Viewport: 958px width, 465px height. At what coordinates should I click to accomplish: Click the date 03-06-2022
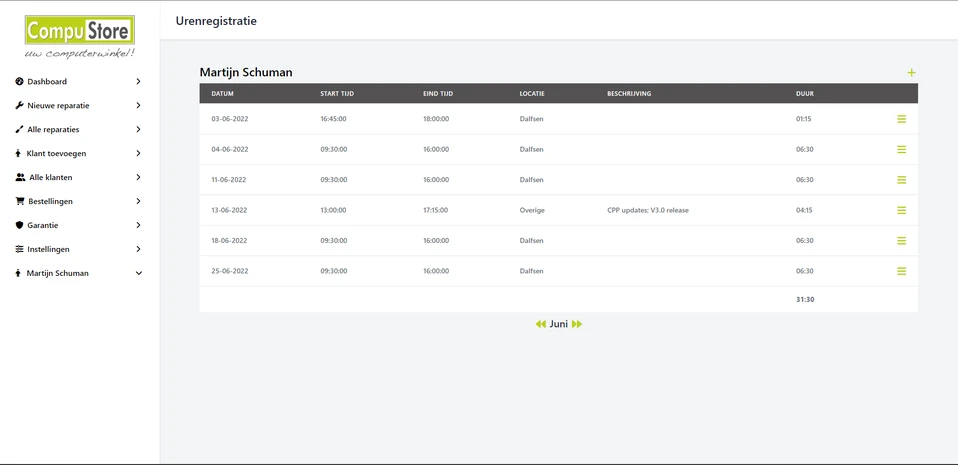coord(230,119)
